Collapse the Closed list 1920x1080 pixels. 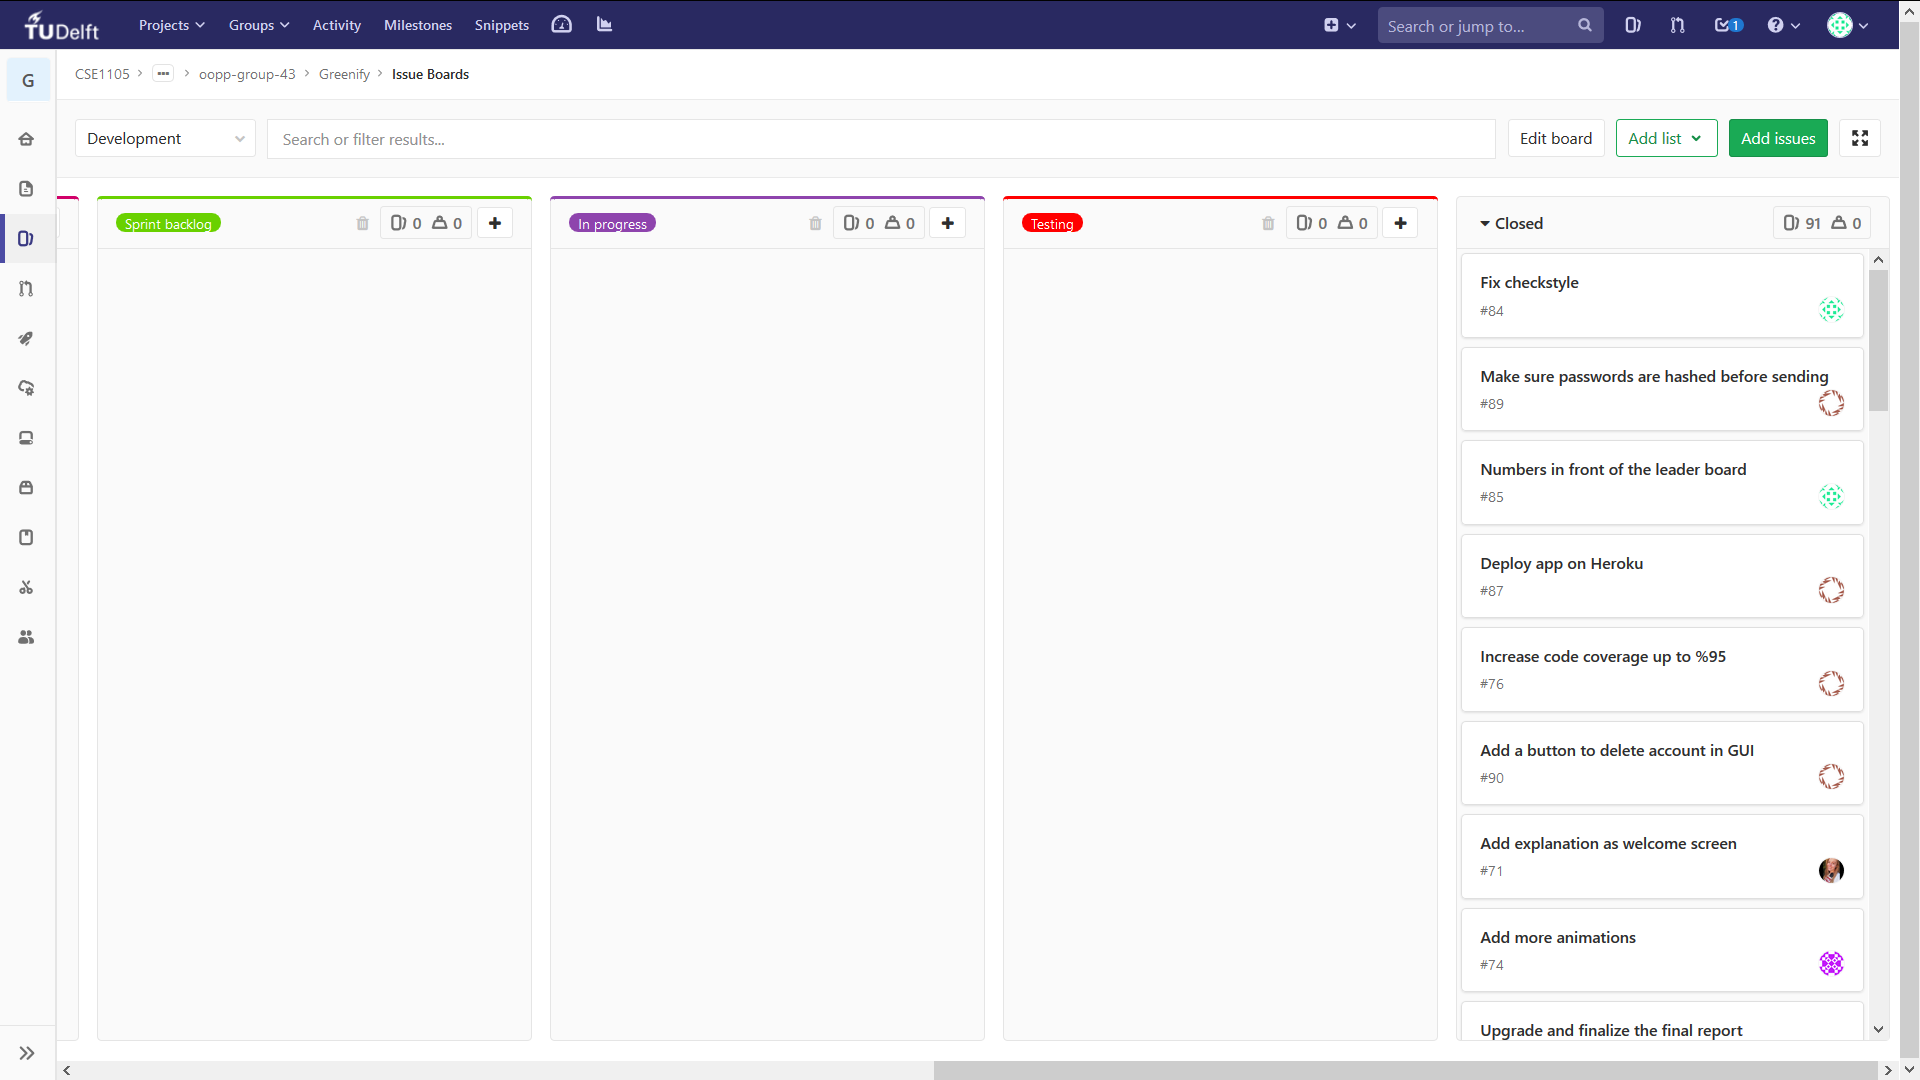(1485, 224)
